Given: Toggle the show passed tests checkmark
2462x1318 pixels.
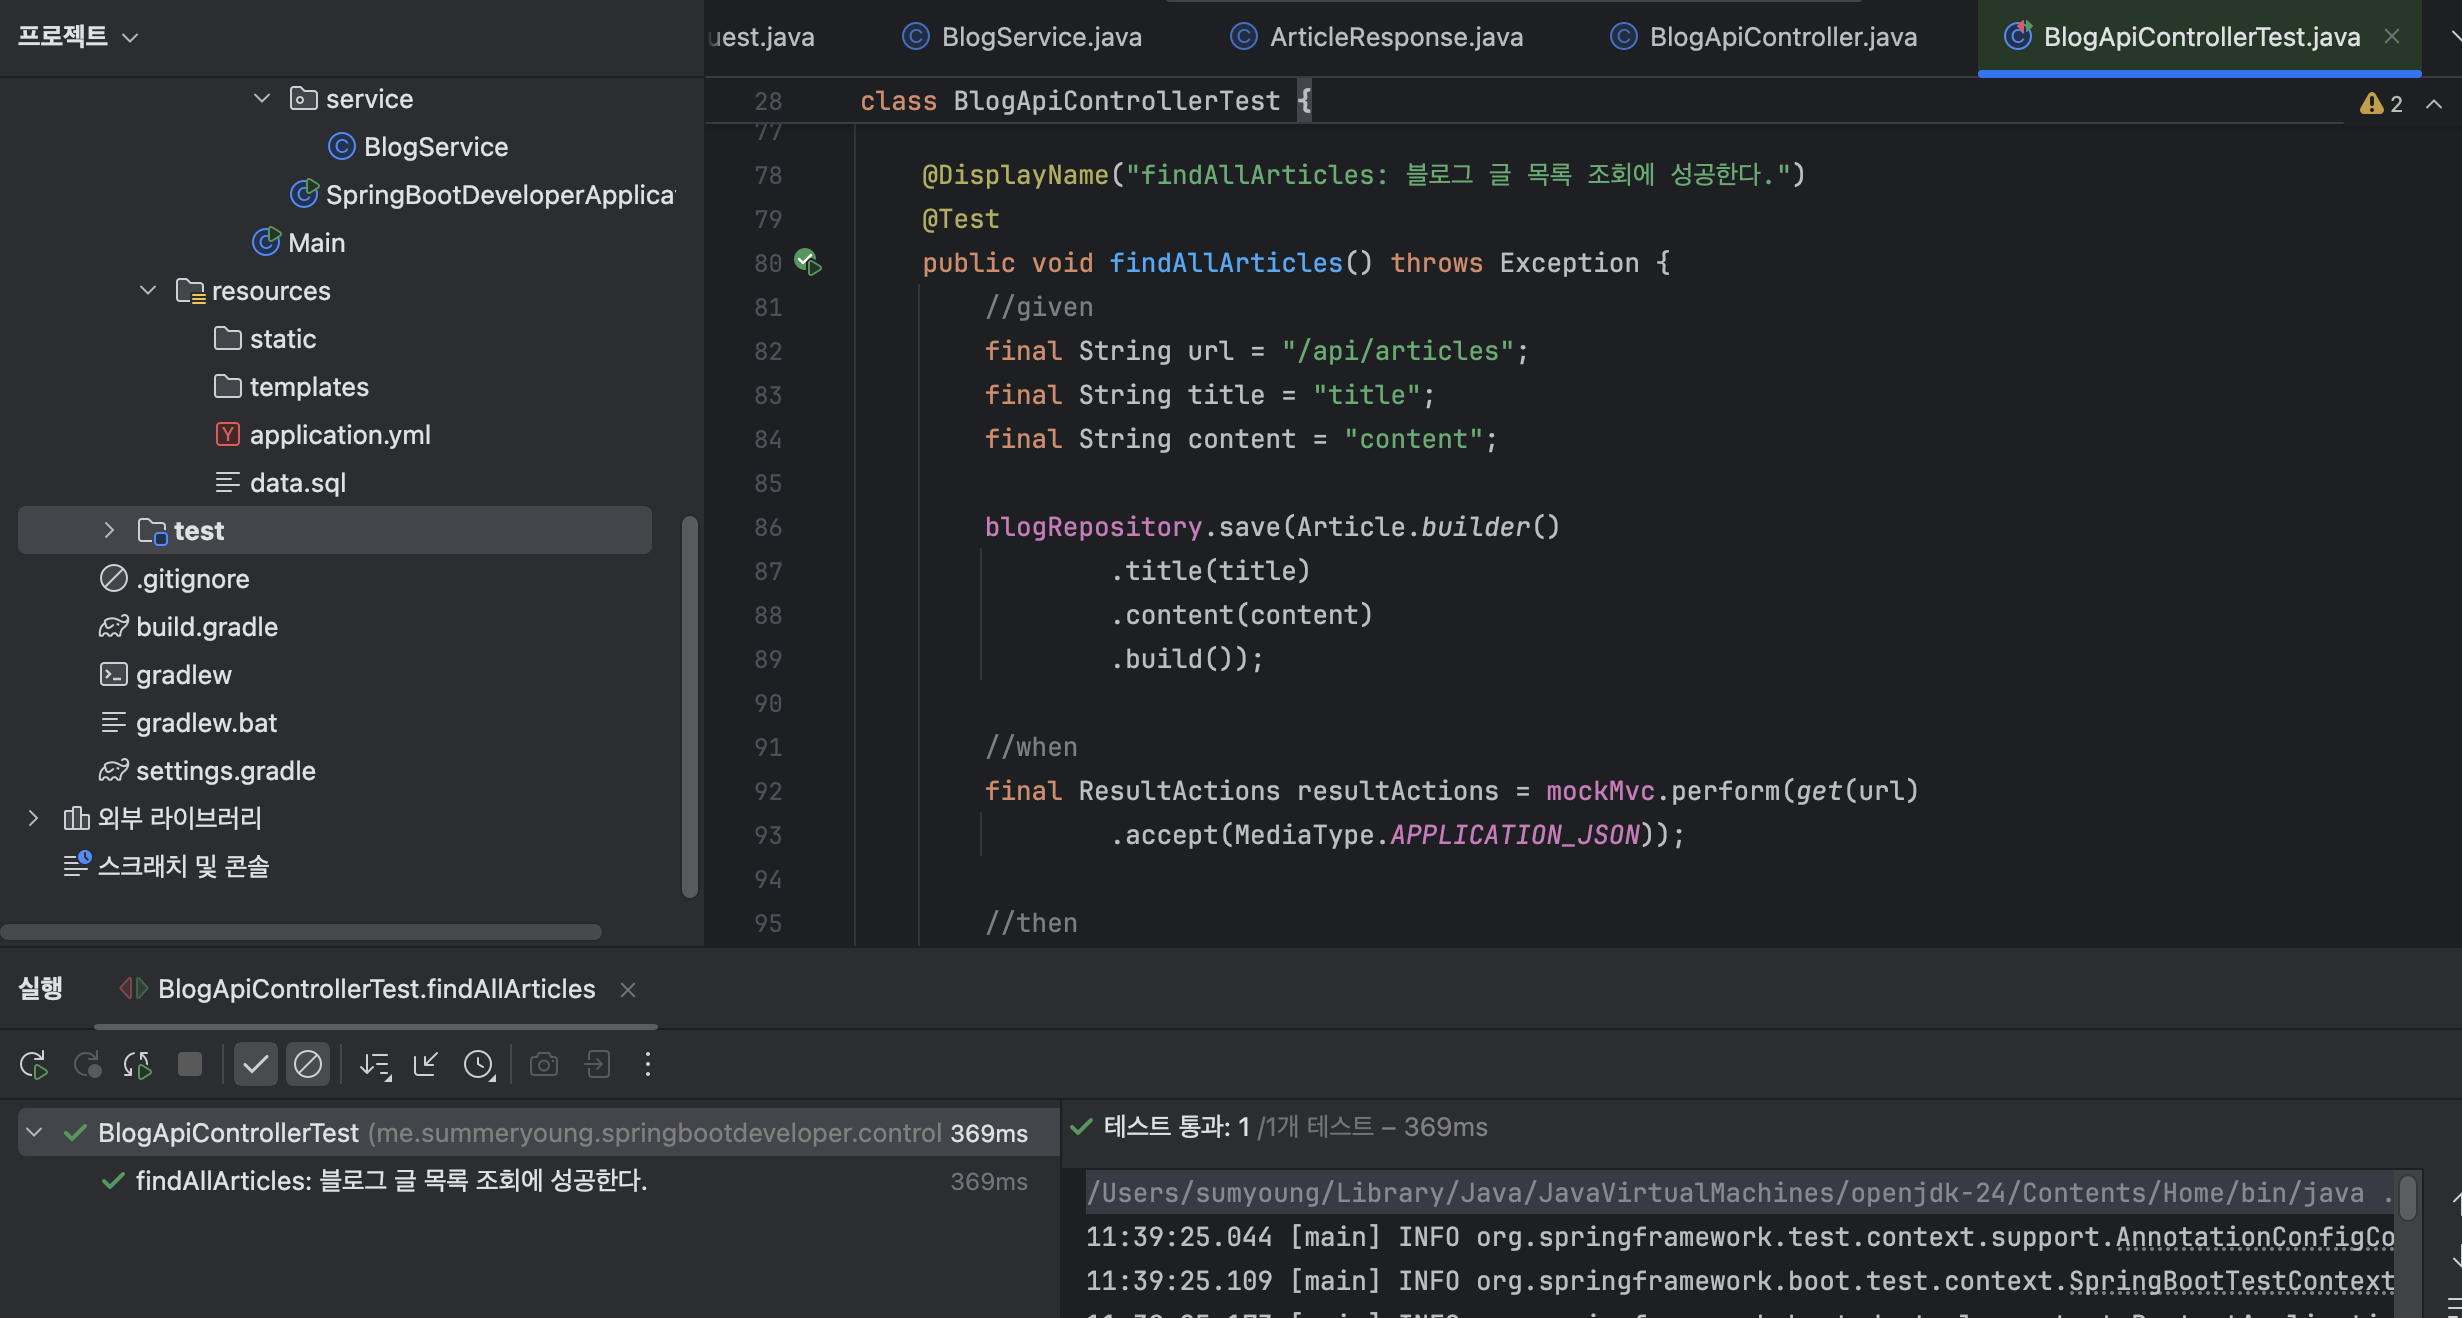Looking at the screenshot, I should [x=255, y=1065].
